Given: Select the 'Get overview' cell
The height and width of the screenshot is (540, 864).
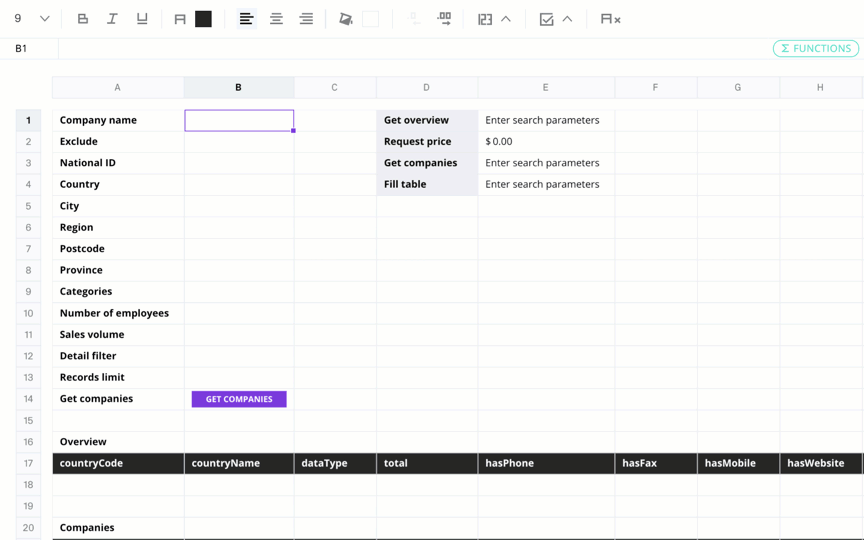Looking at the screenshot, I should coord(427,120).
